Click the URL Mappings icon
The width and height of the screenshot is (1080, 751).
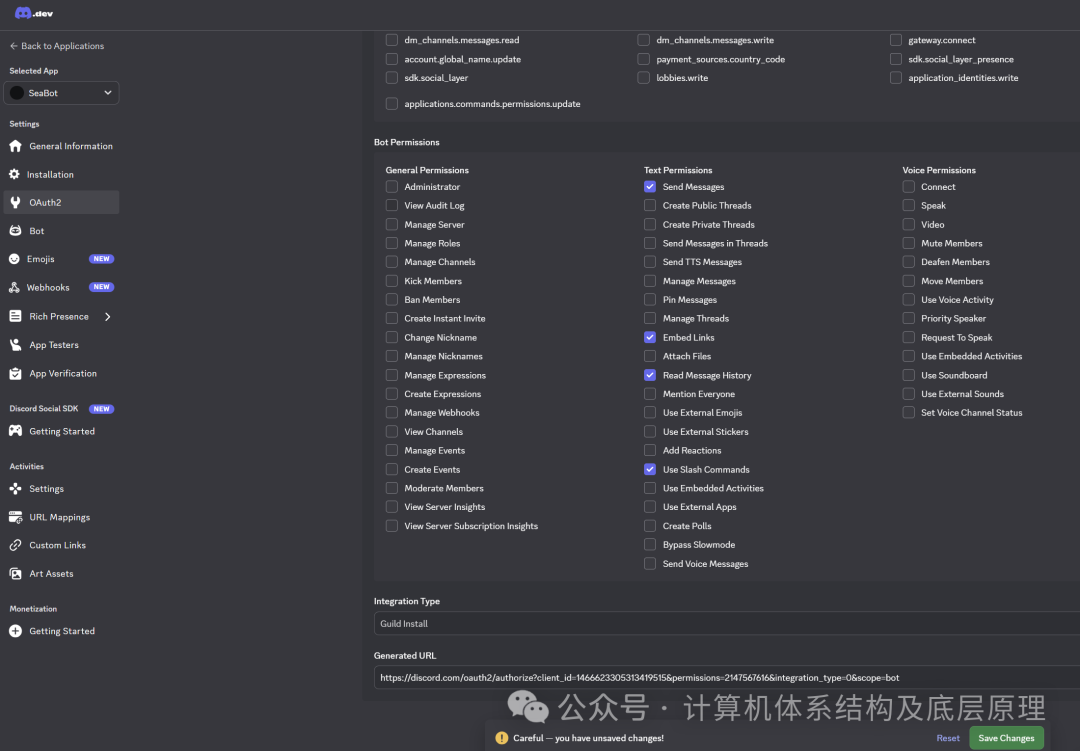15,517
